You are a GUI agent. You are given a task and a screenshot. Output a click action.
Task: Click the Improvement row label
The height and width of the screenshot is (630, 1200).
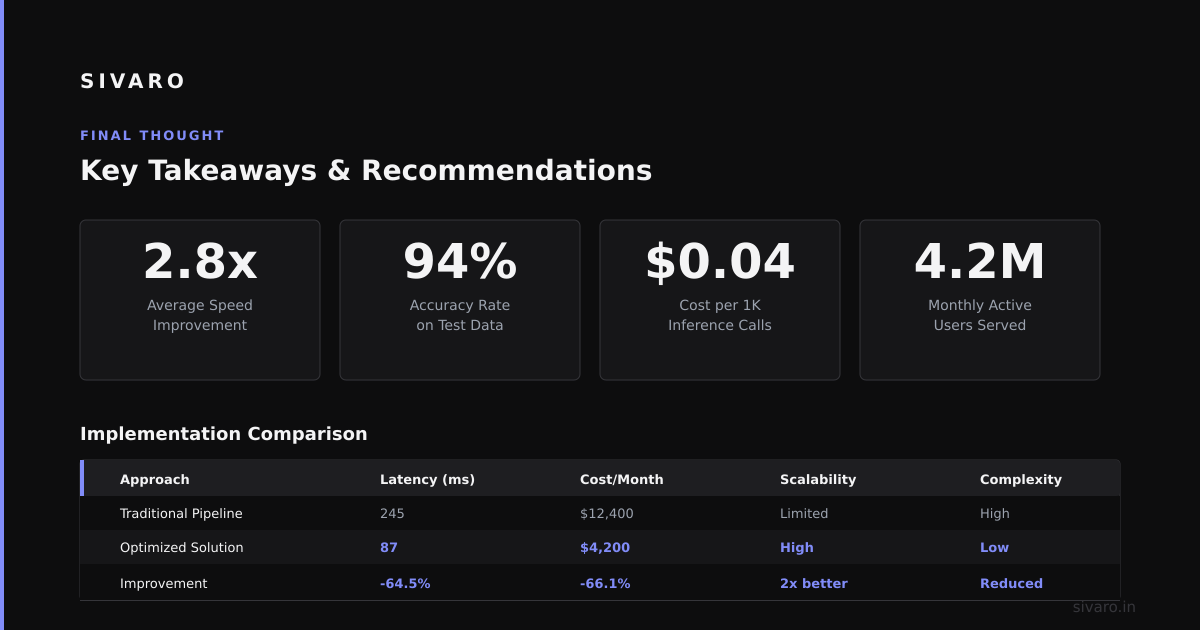click(x=164, y=583)
